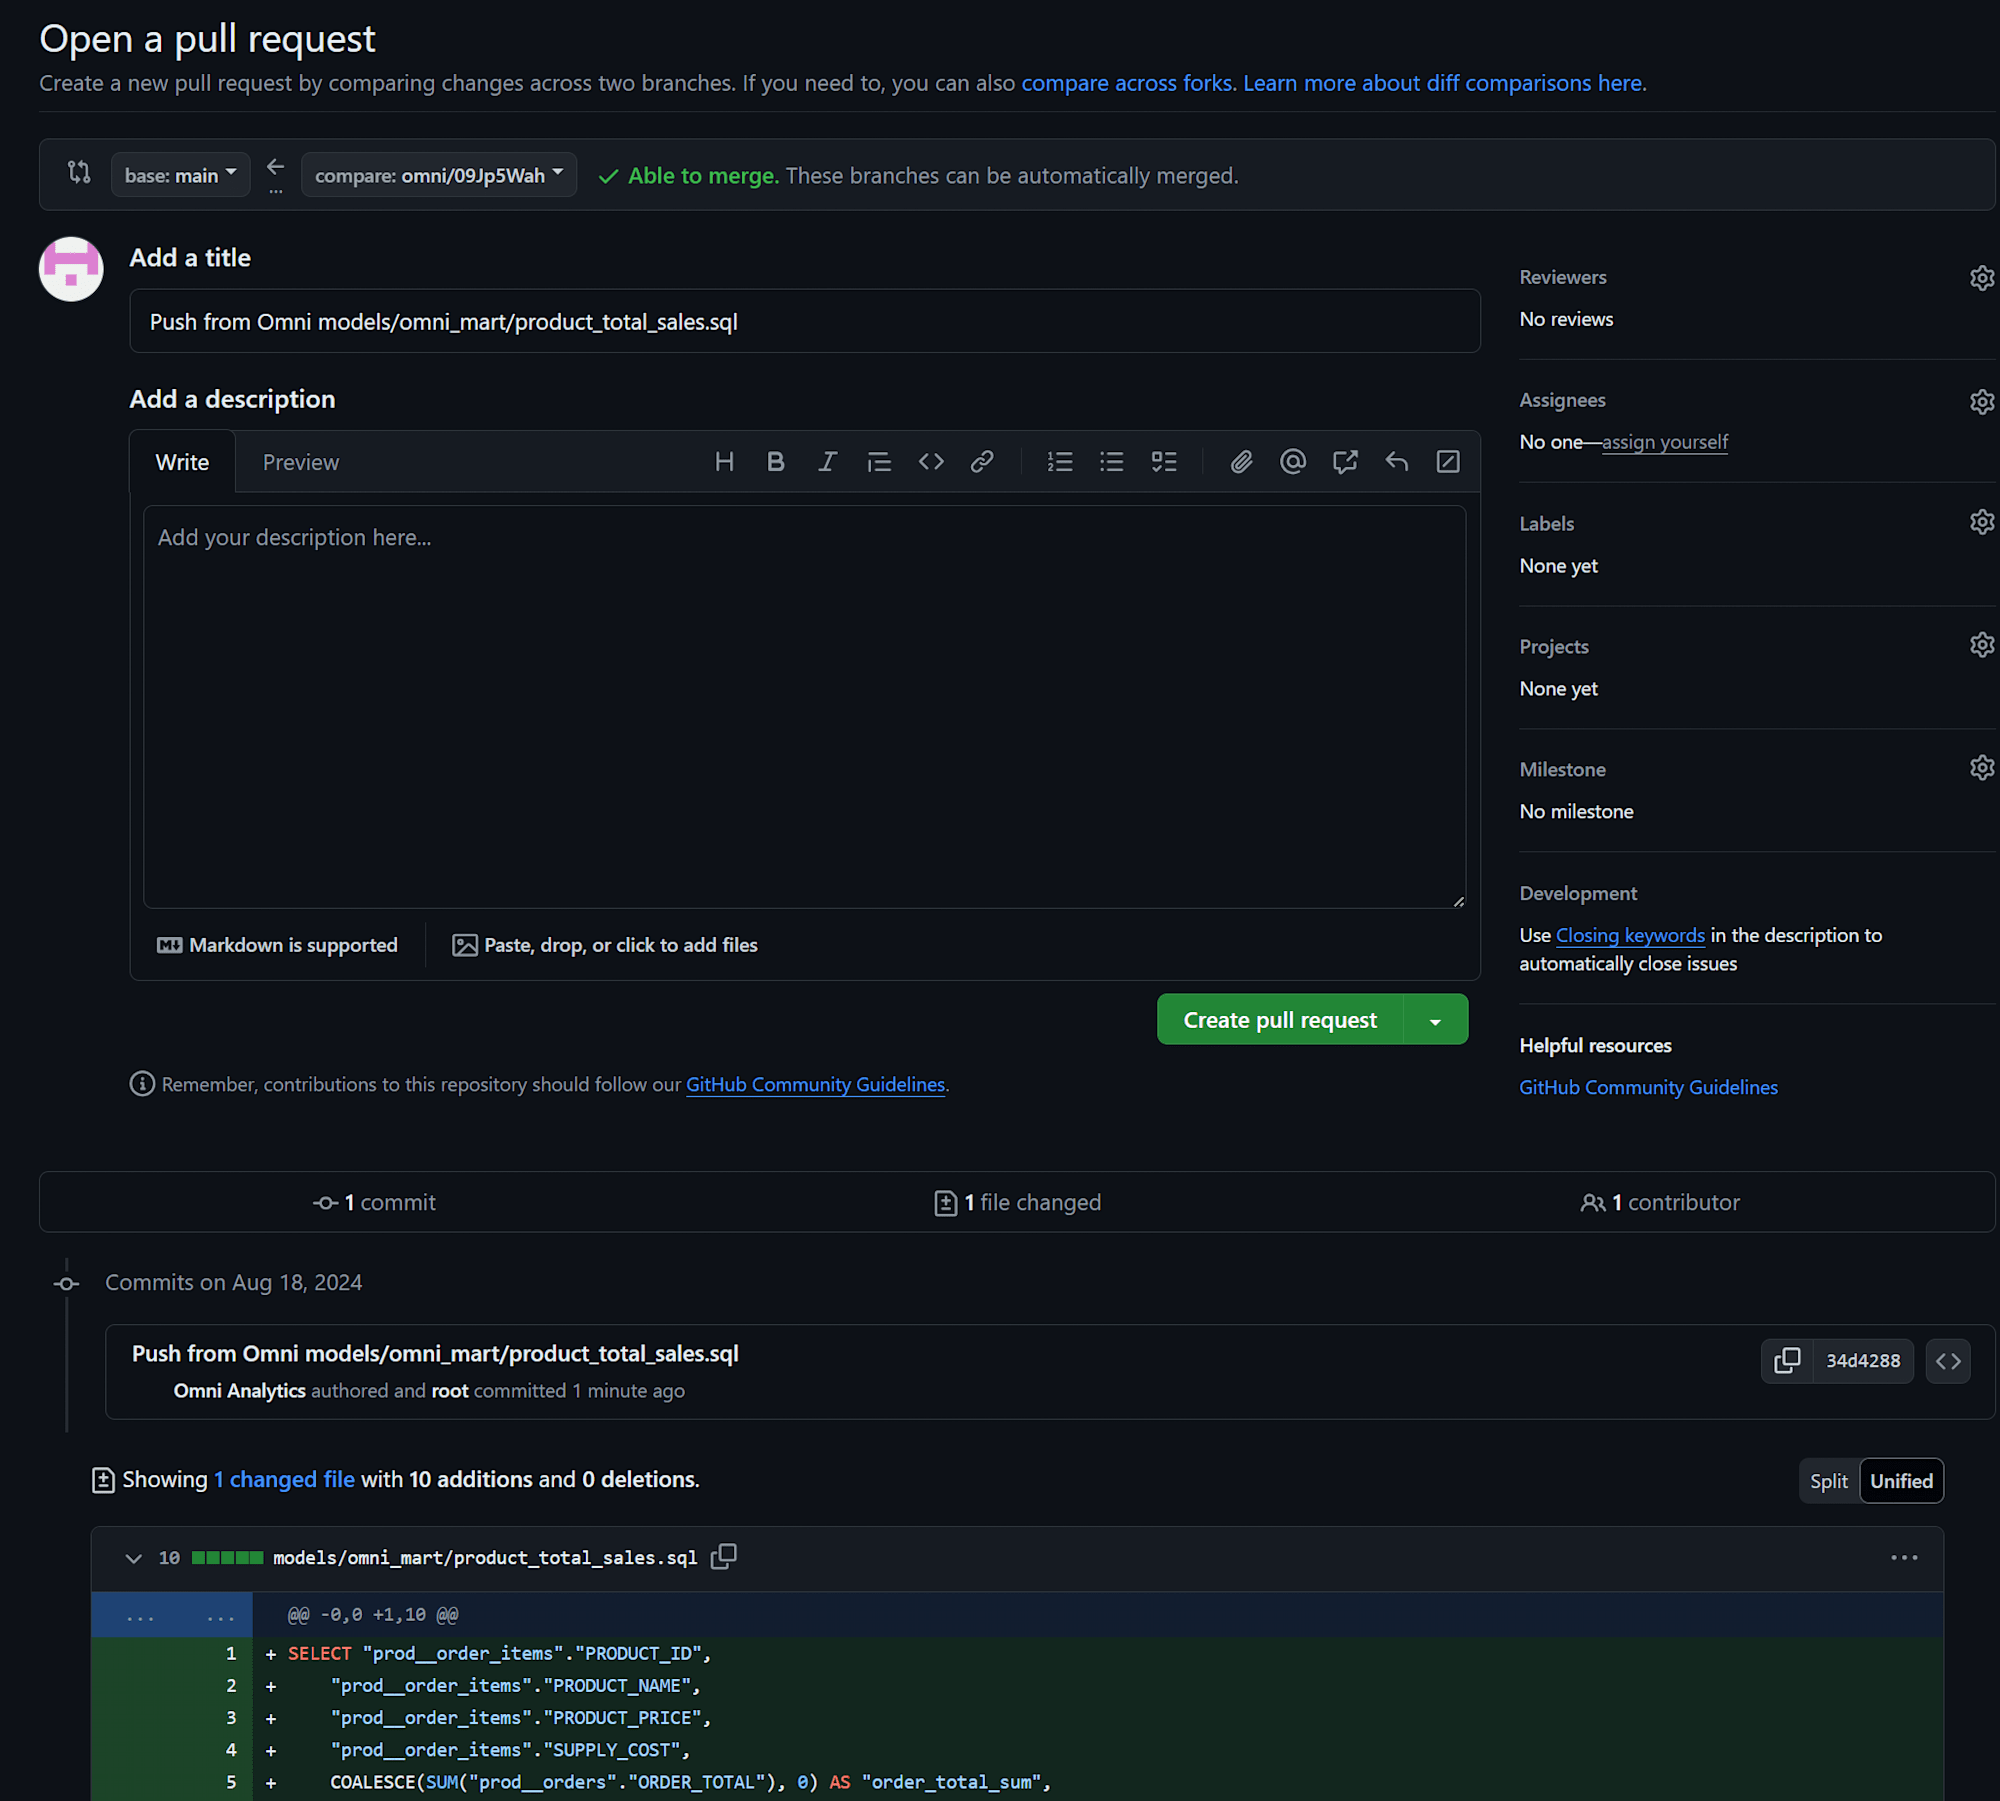Image resolution: width=2000 pixels, height=1801 pixels.
Task: Open Learn more about diff comparisons link
Action: click(1442, 83)
